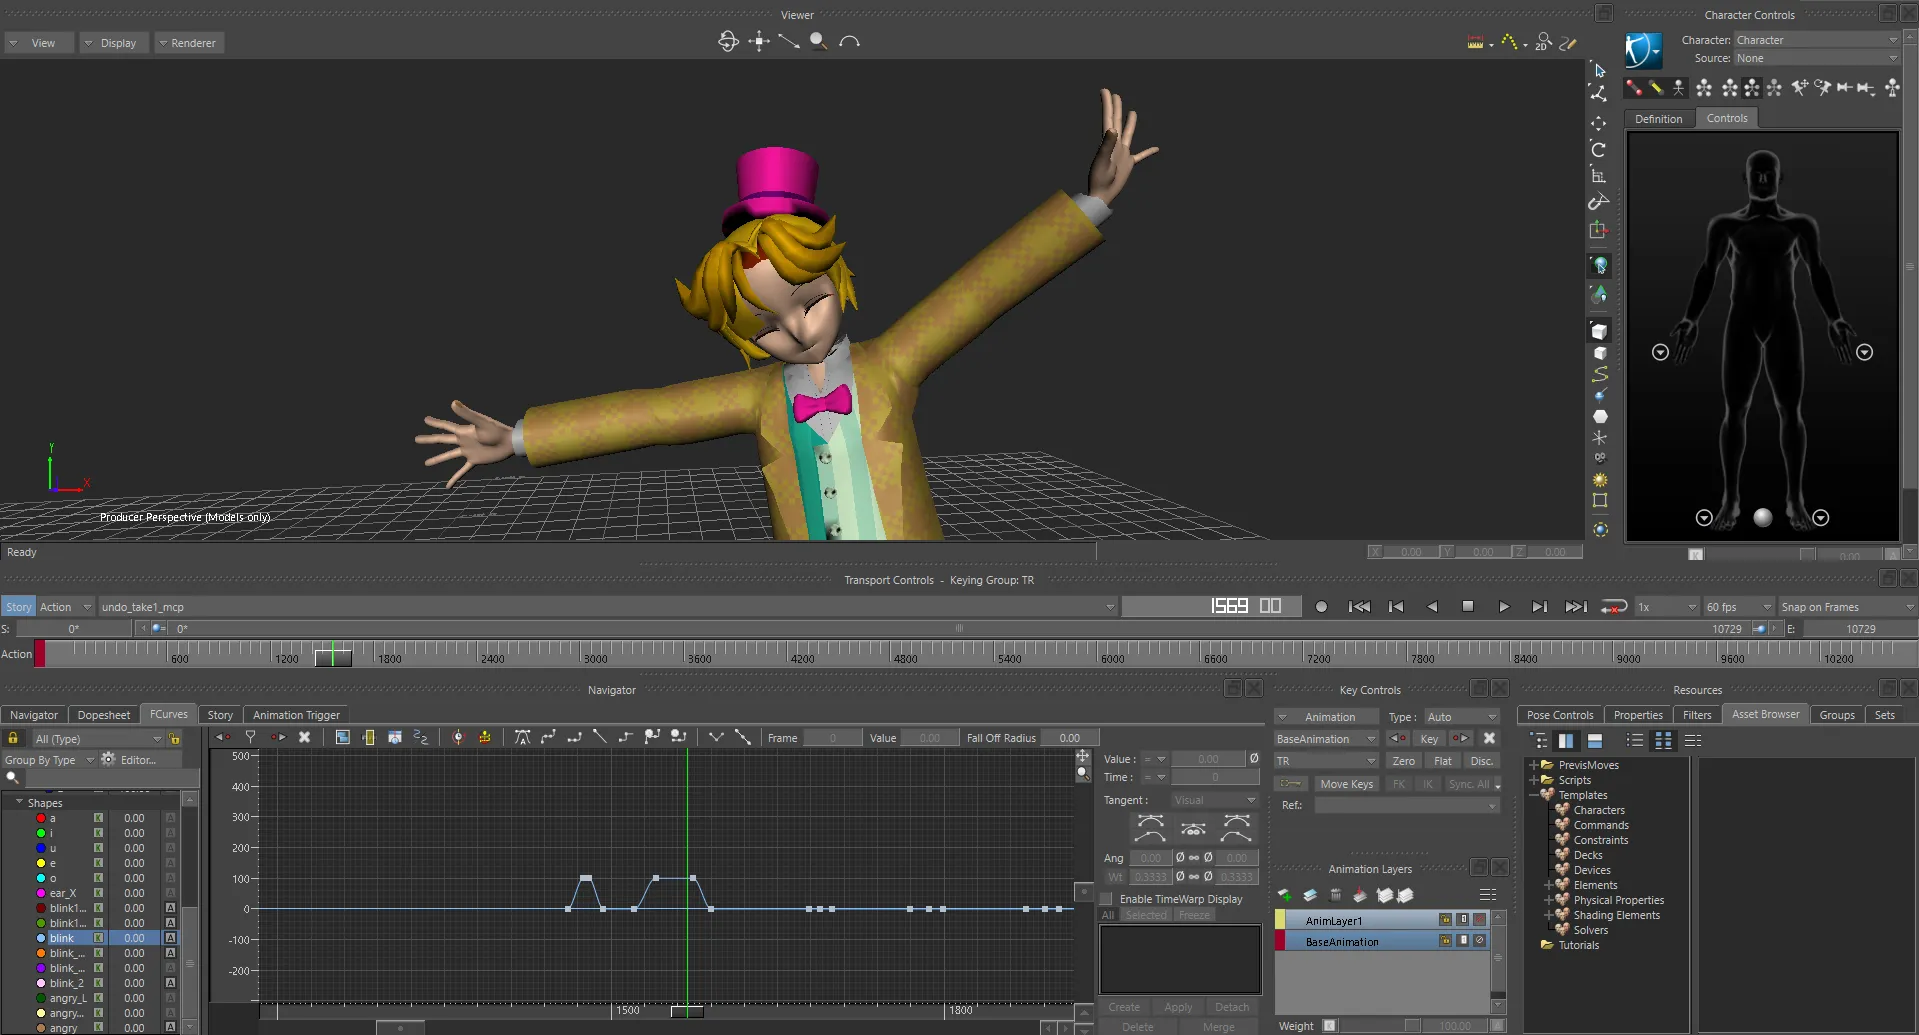The image size is (1919, 1035).
Task: Jump to the start of the take
Action: coord(1359,607)
